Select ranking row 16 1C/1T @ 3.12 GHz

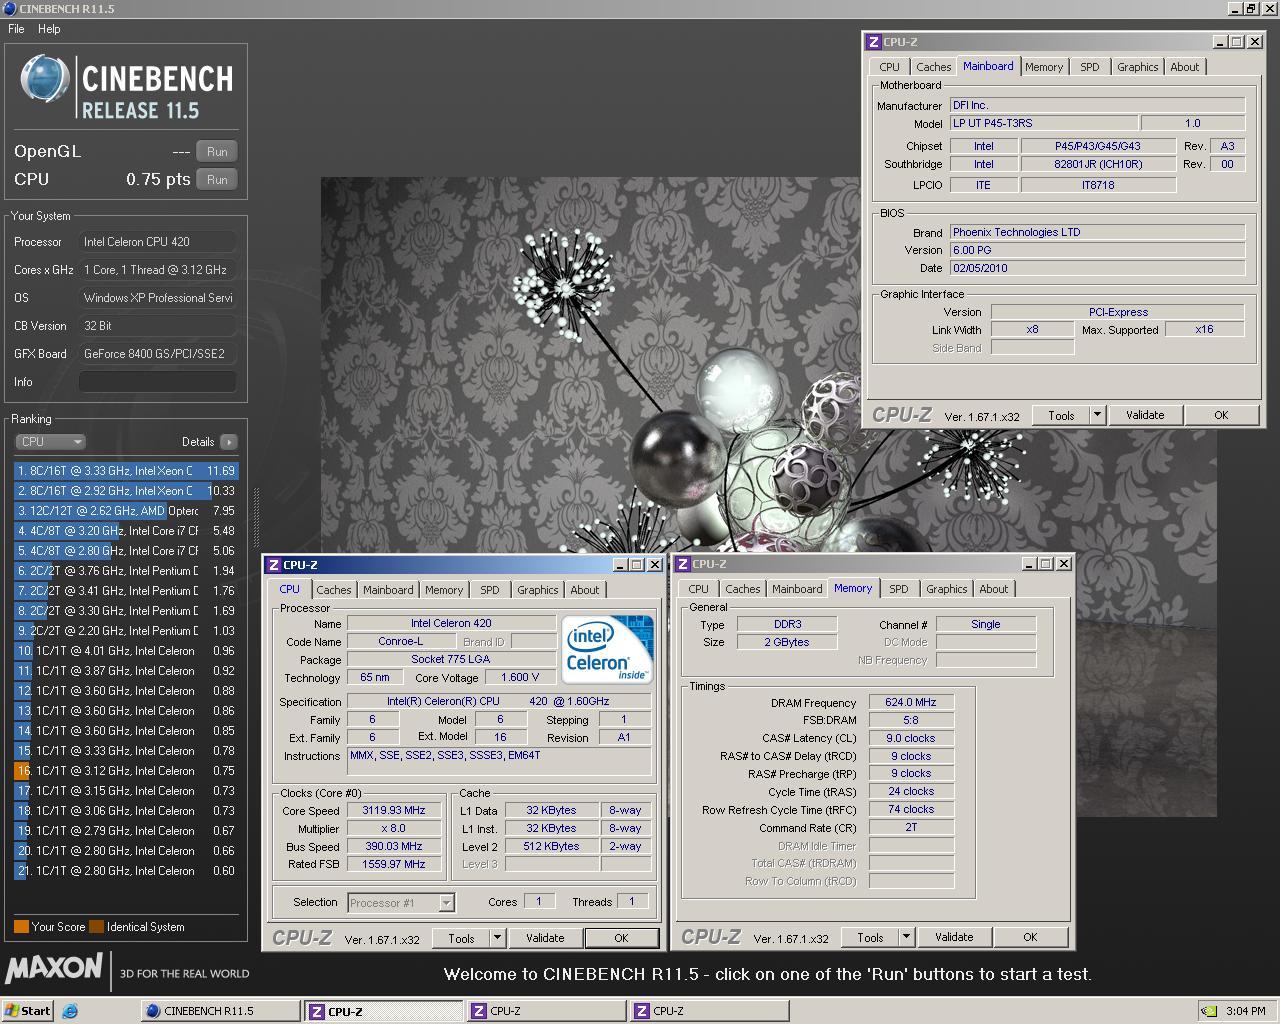click(x=126, y=771)
